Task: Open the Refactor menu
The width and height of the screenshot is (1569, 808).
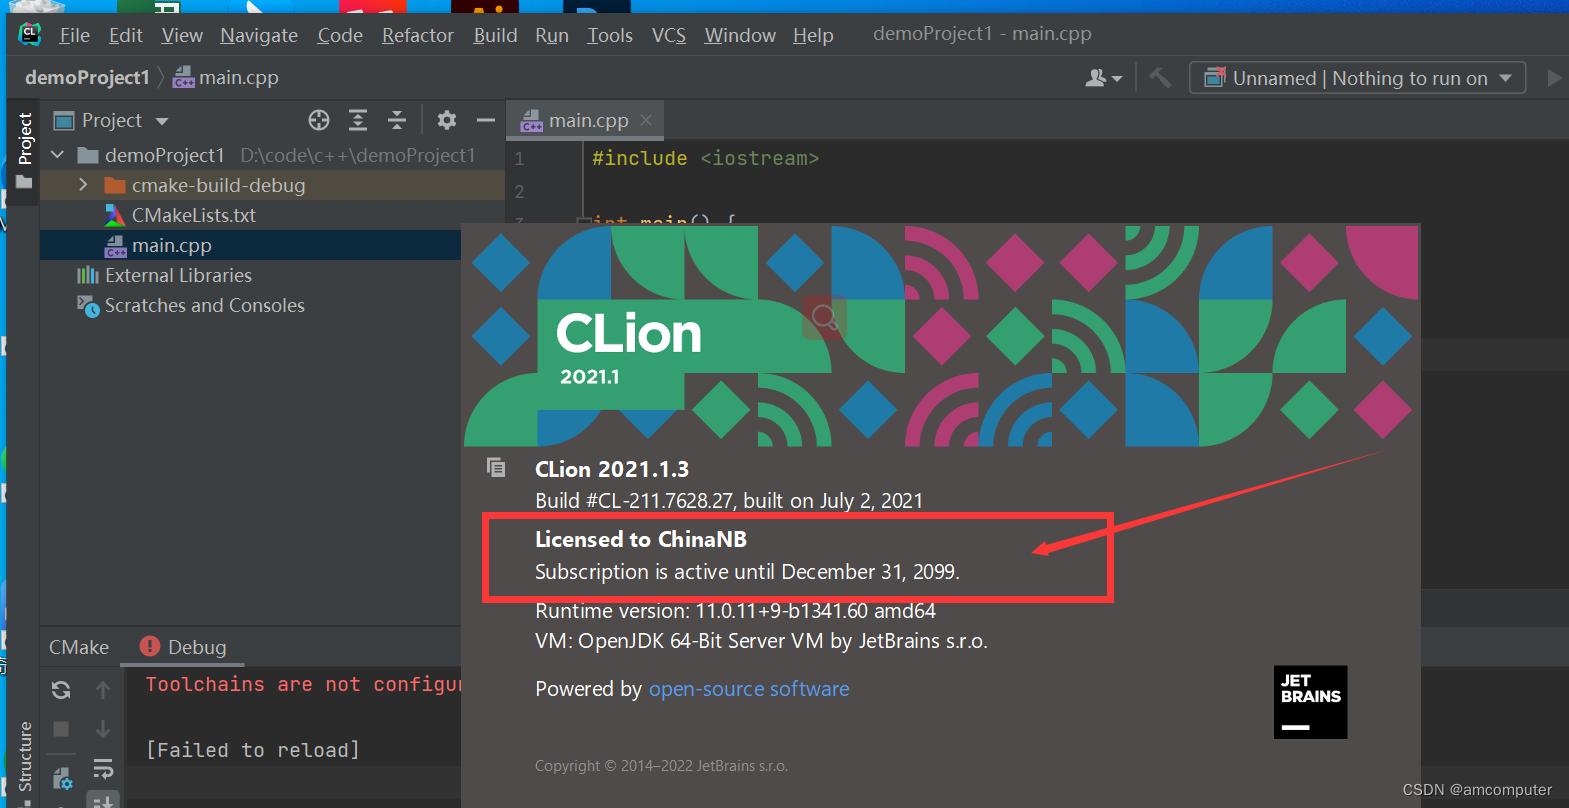Action: tap(417, 35)
